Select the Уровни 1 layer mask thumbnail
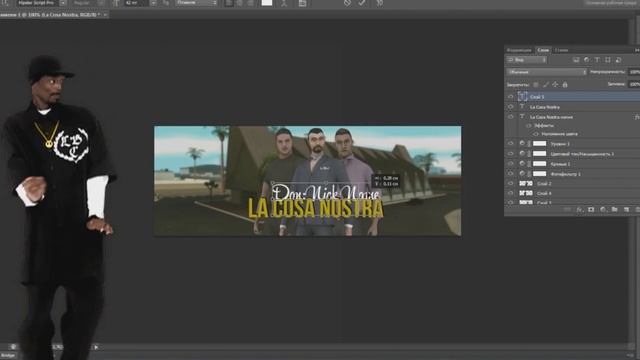This screenshot has height=360, width=640. pos(540,144)
